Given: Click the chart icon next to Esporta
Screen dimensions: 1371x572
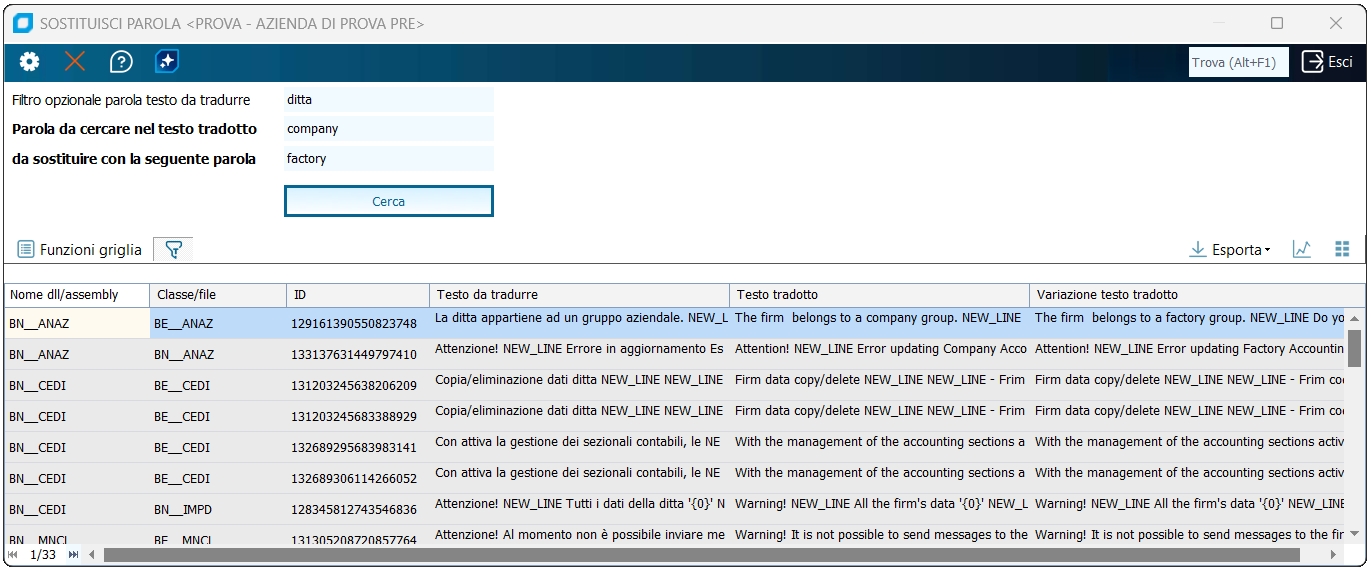Looking at the screenshot, I should [1301, 250].
